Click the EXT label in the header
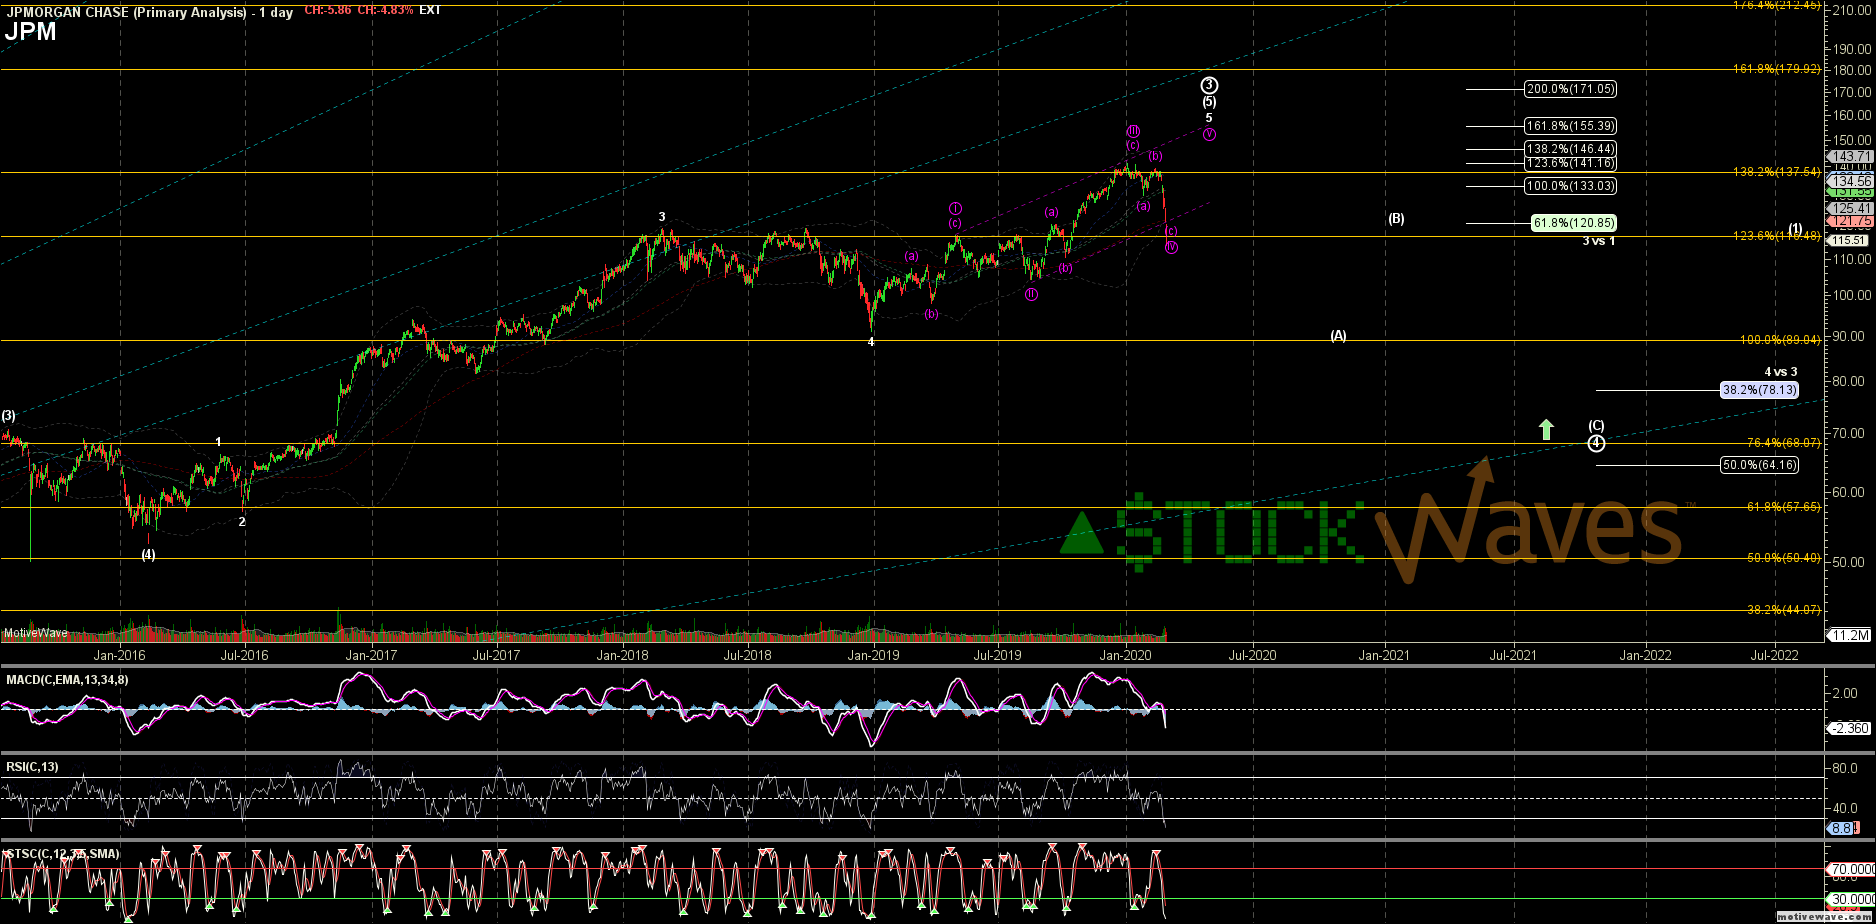The height and width of the screenshot is (924, 1876). (430, 10)
